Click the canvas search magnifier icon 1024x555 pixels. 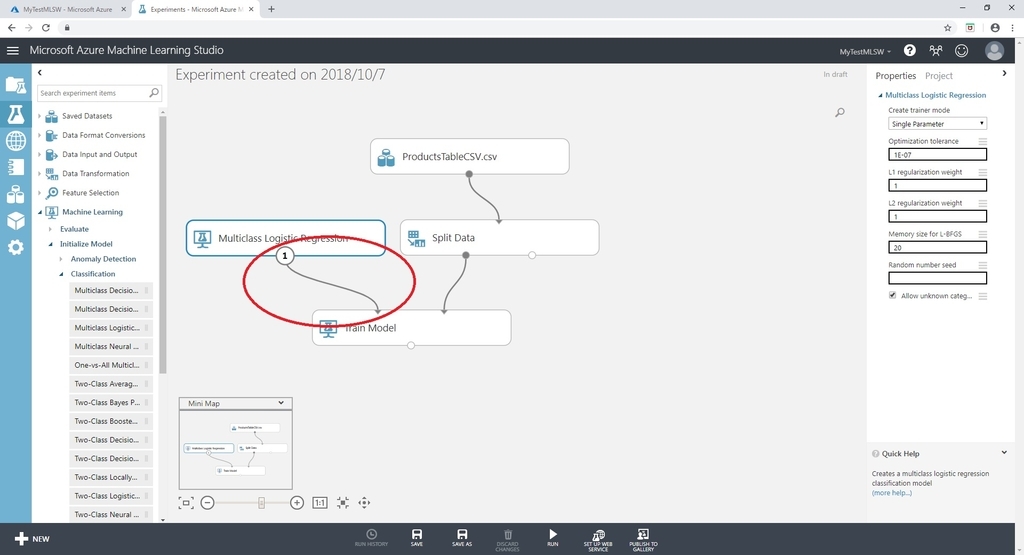[840, 112]
